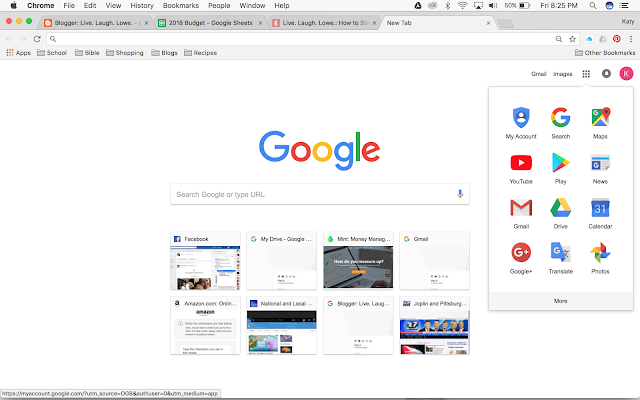Open Chrome's three-dot menu

click(631, 39)
